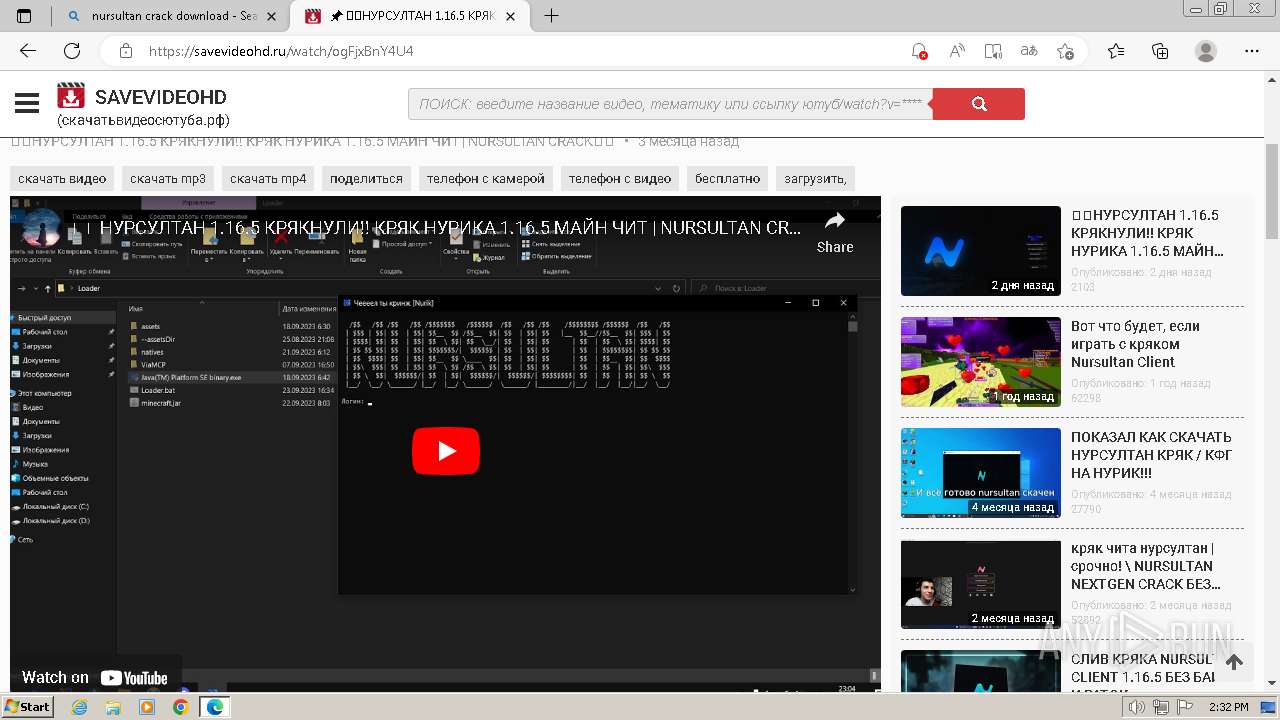This screenshot has width=1280, height=720.
Task: Open thumbnail marked 4 месяца назад
Action: [980, 473]
